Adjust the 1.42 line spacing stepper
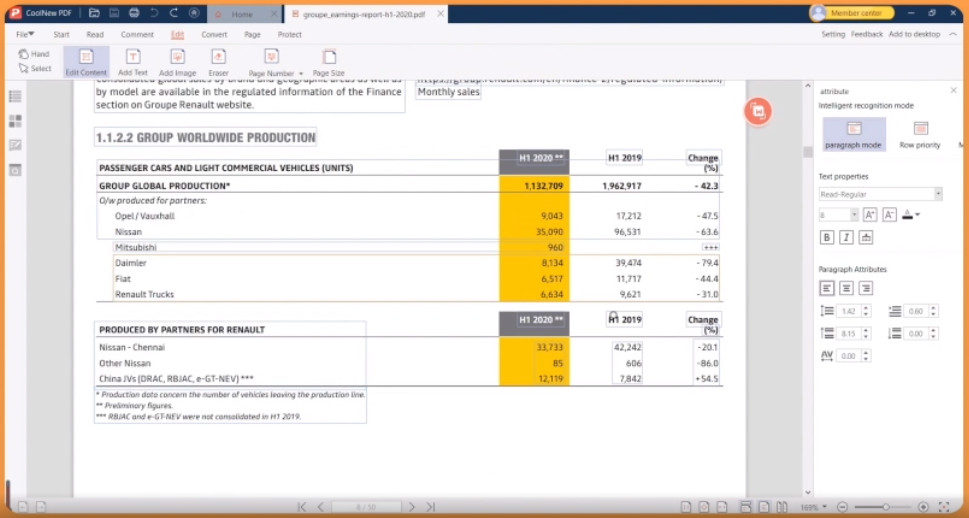The image size is (969, 518). pyautogui.click(x=866, y=311)
